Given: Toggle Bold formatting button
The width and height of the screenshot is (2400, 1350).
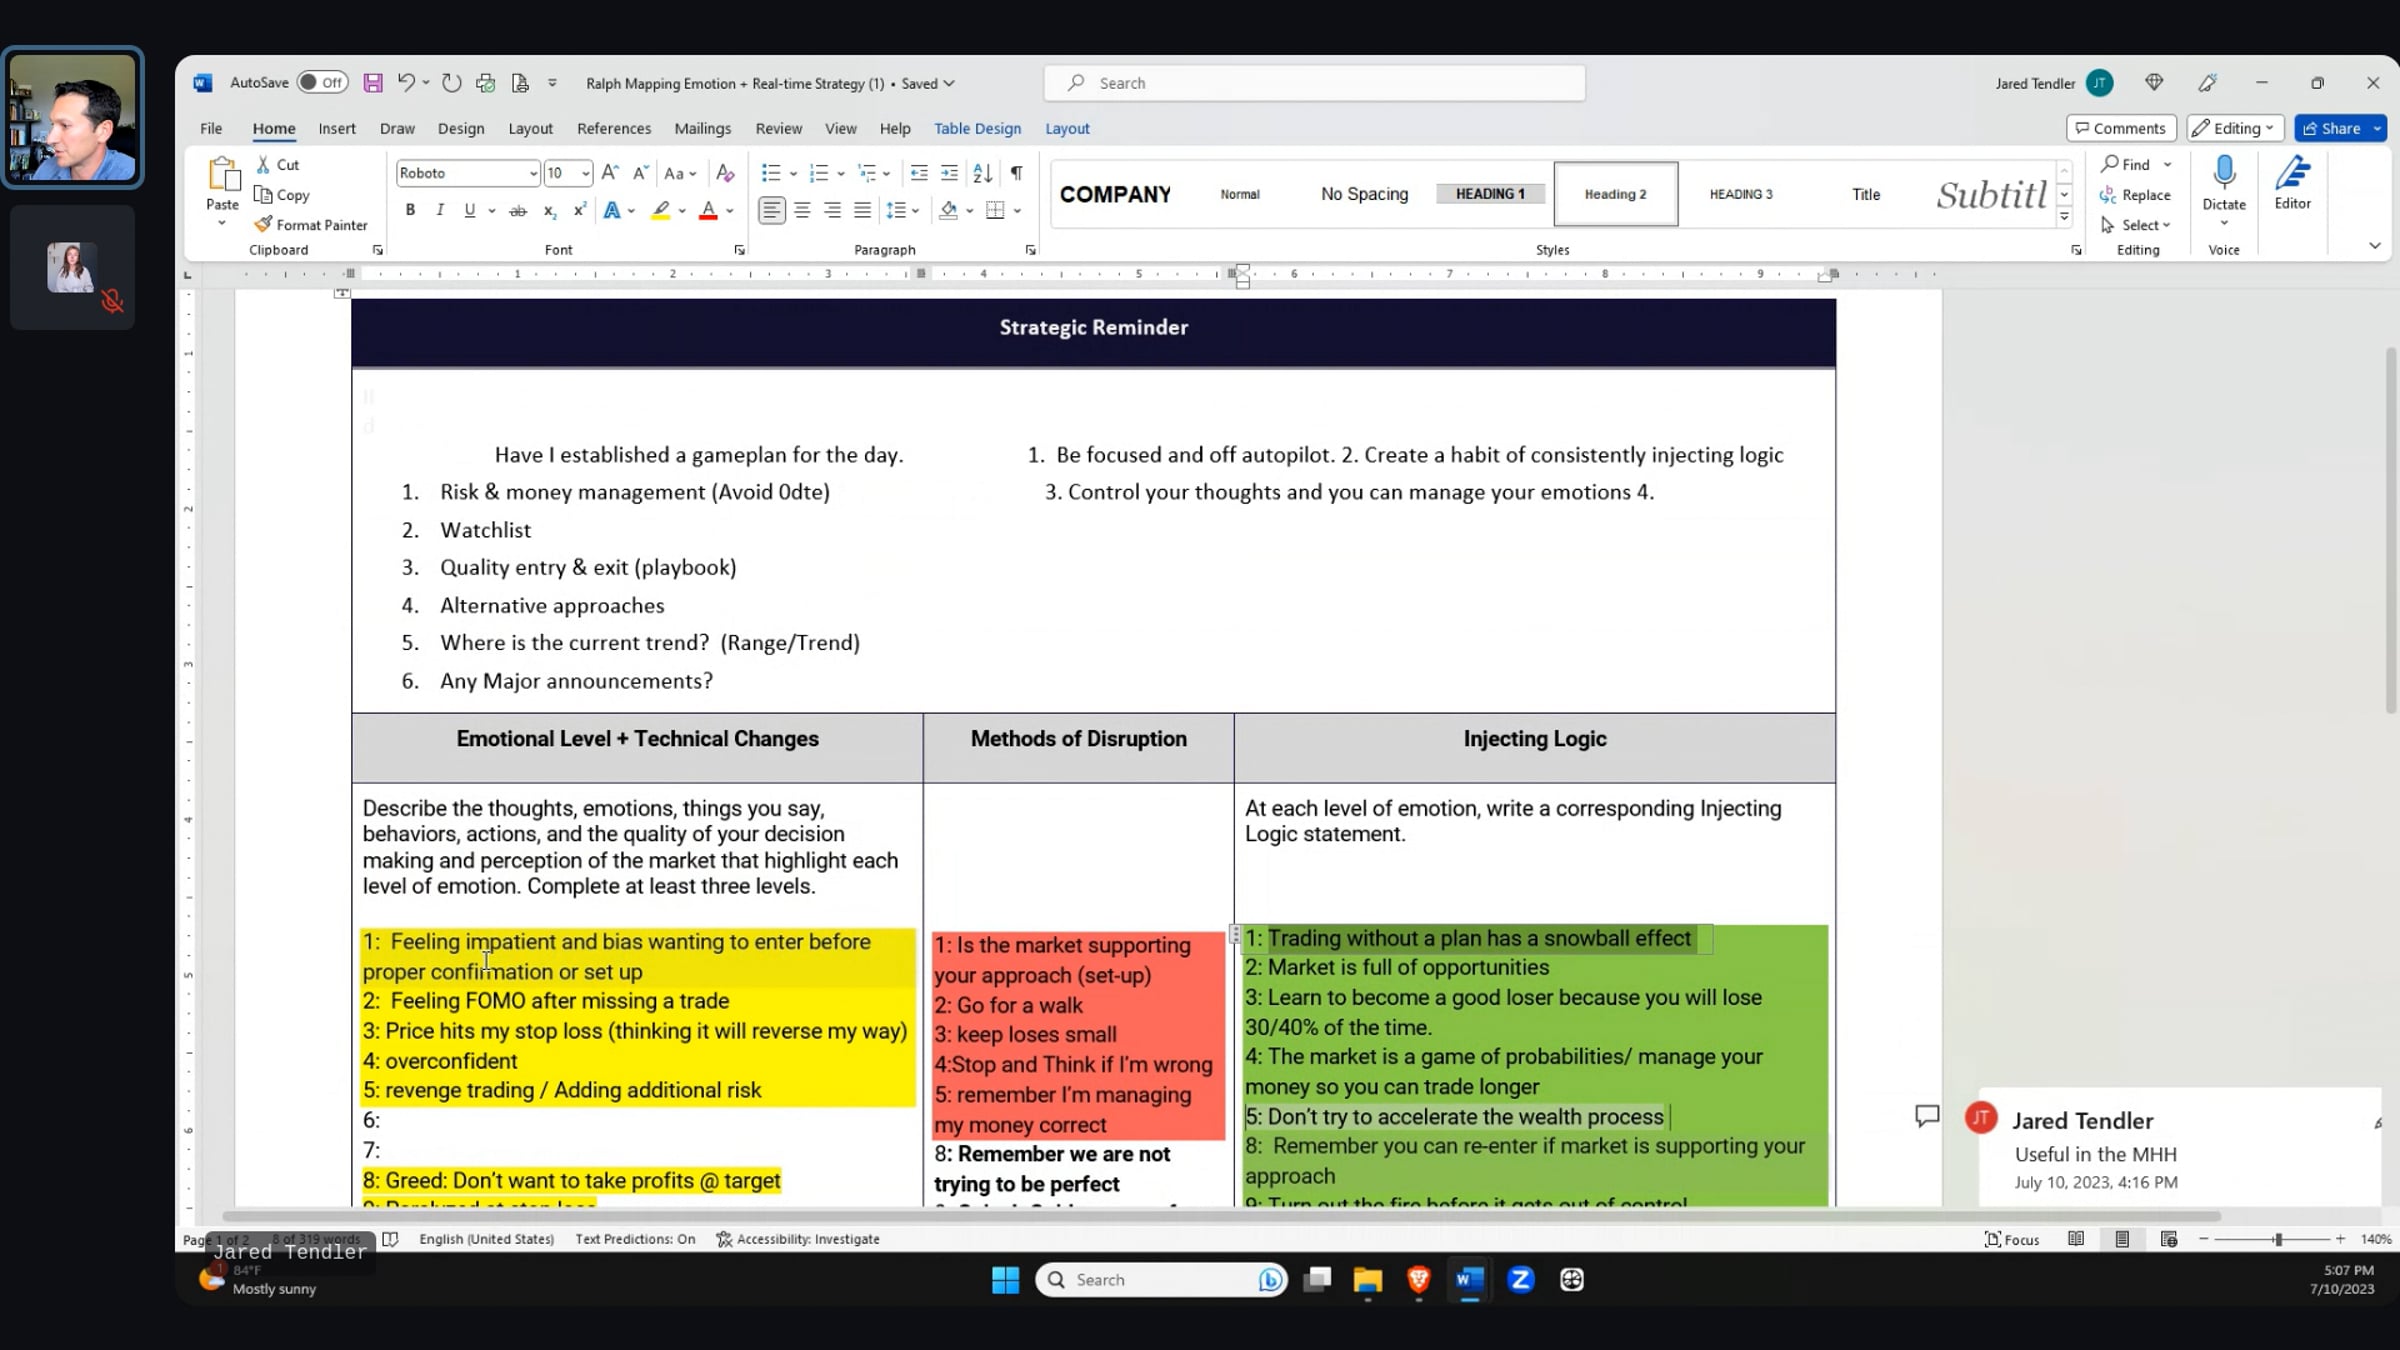Looking at the screenshot, I should (x=410, y=210).
